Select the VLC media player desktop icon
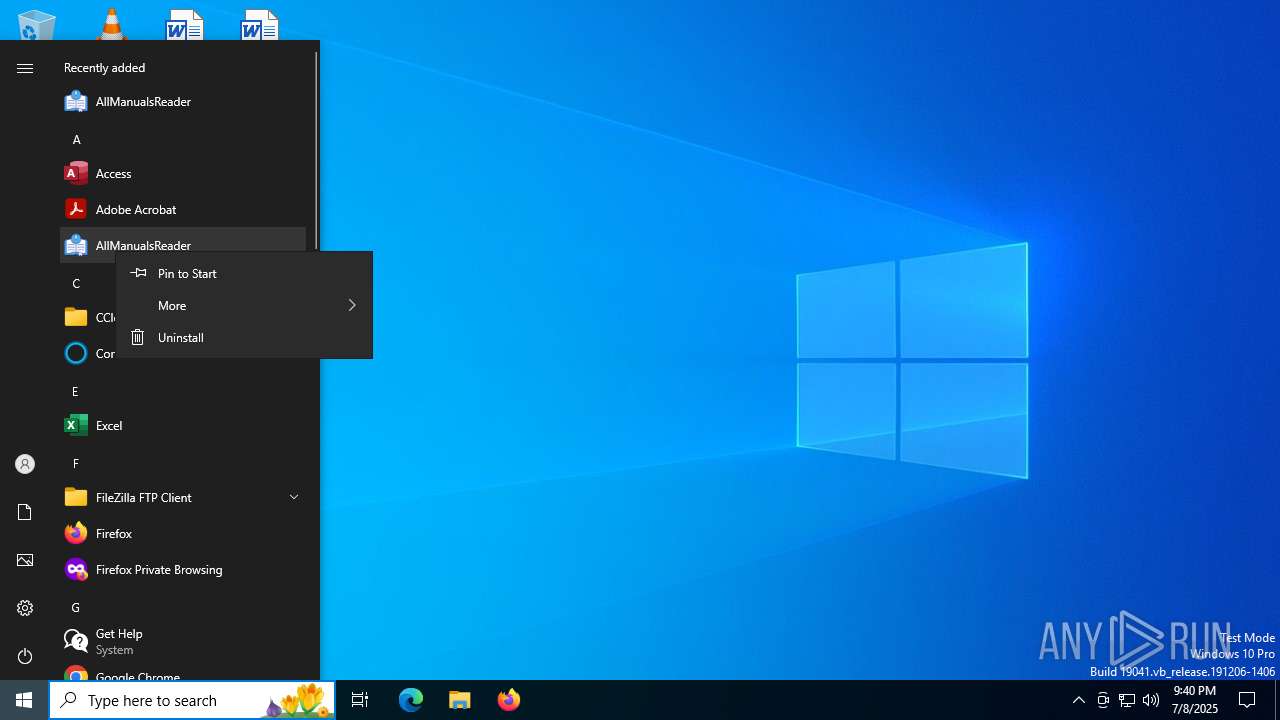Screen dimensions: 1280x720 coord(111,25)
